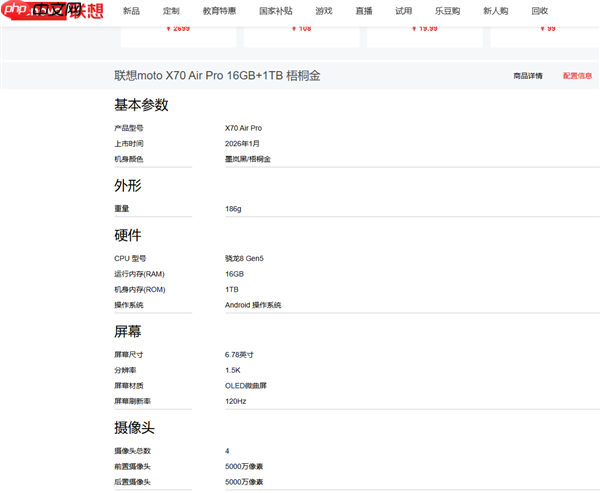Click the 摄像头 section heading

tap(134, 428)
